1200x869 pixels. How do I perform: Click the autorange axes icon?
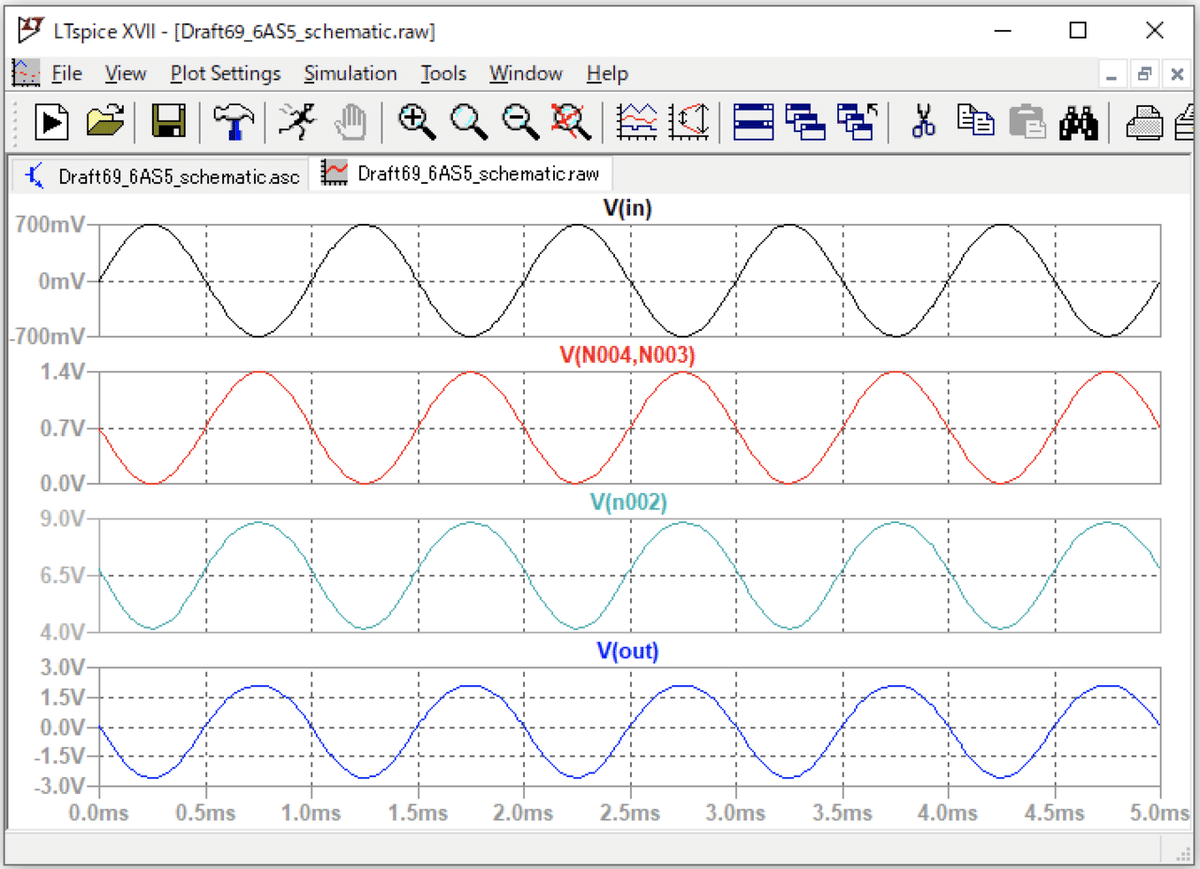coord(689,122)
